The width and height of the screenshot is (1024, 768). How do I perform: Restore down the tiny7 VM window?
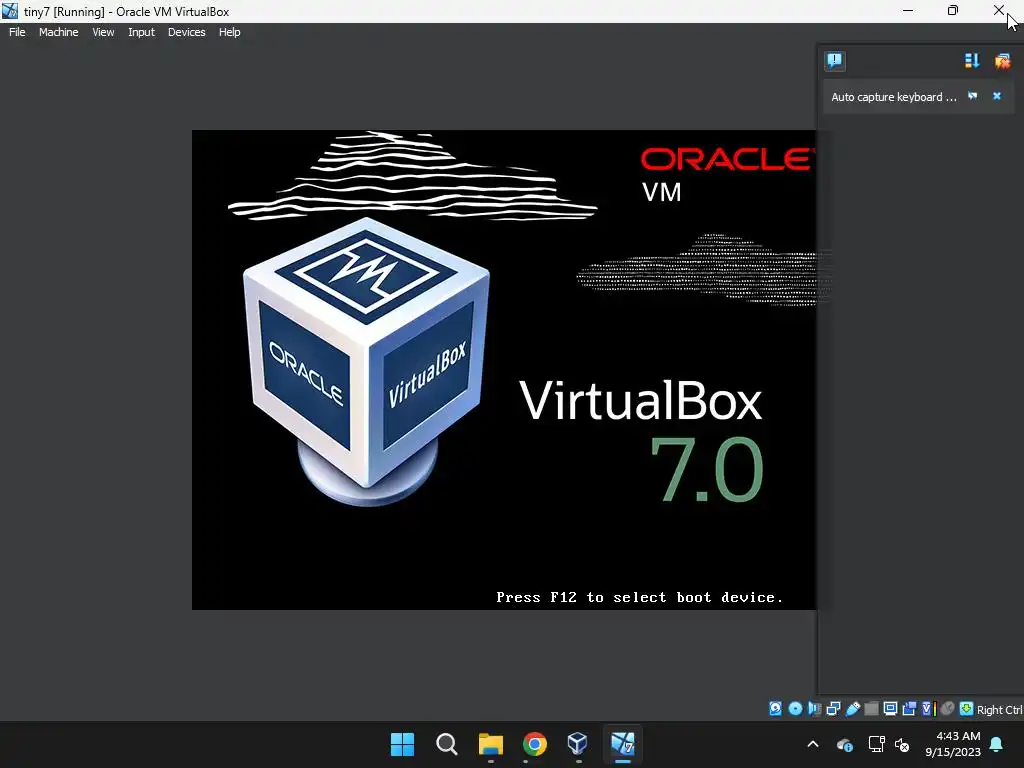953,10
